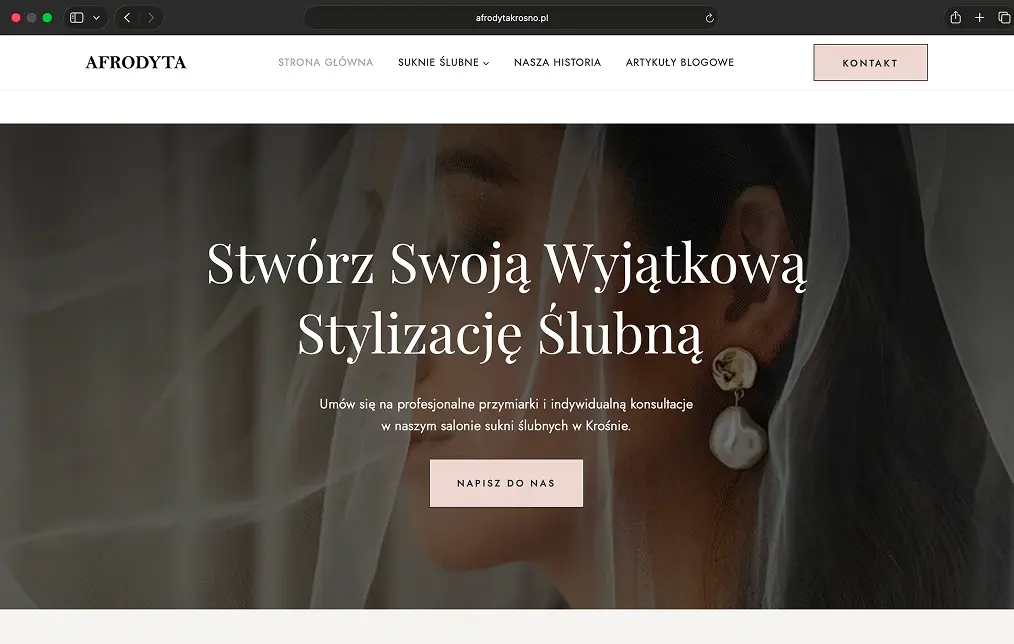Click the browser forward arrow
This screenshot has width=1014, height=644.
151,17
